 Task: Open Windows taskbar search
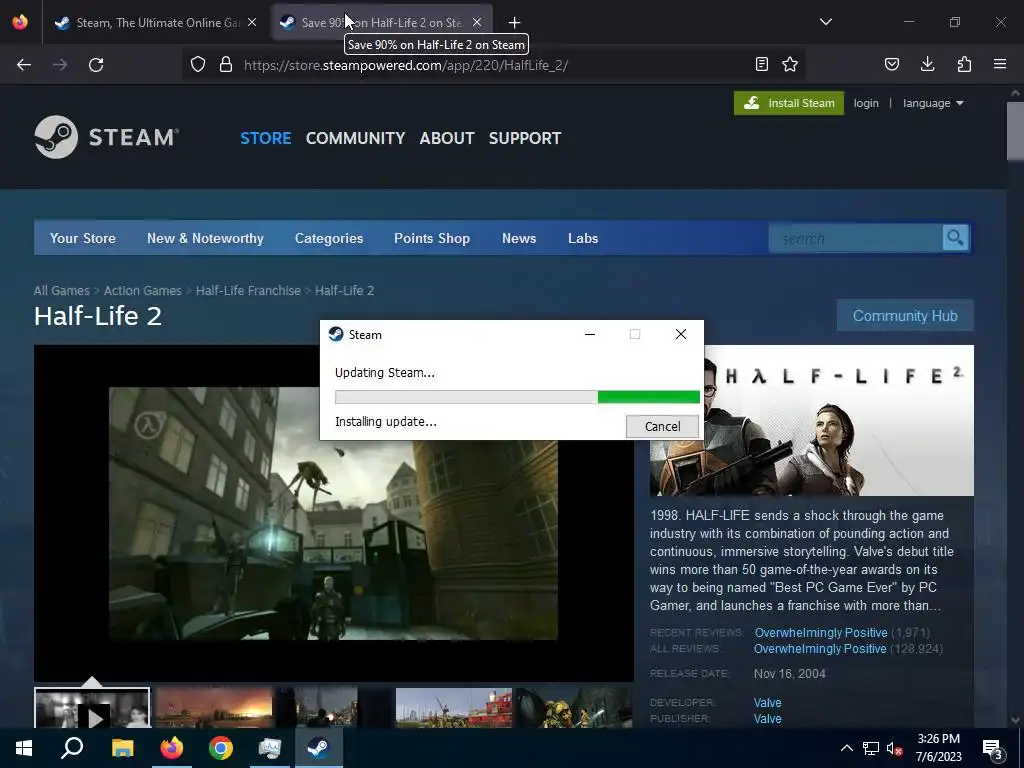pyautogui.click(x=72, y=748)
